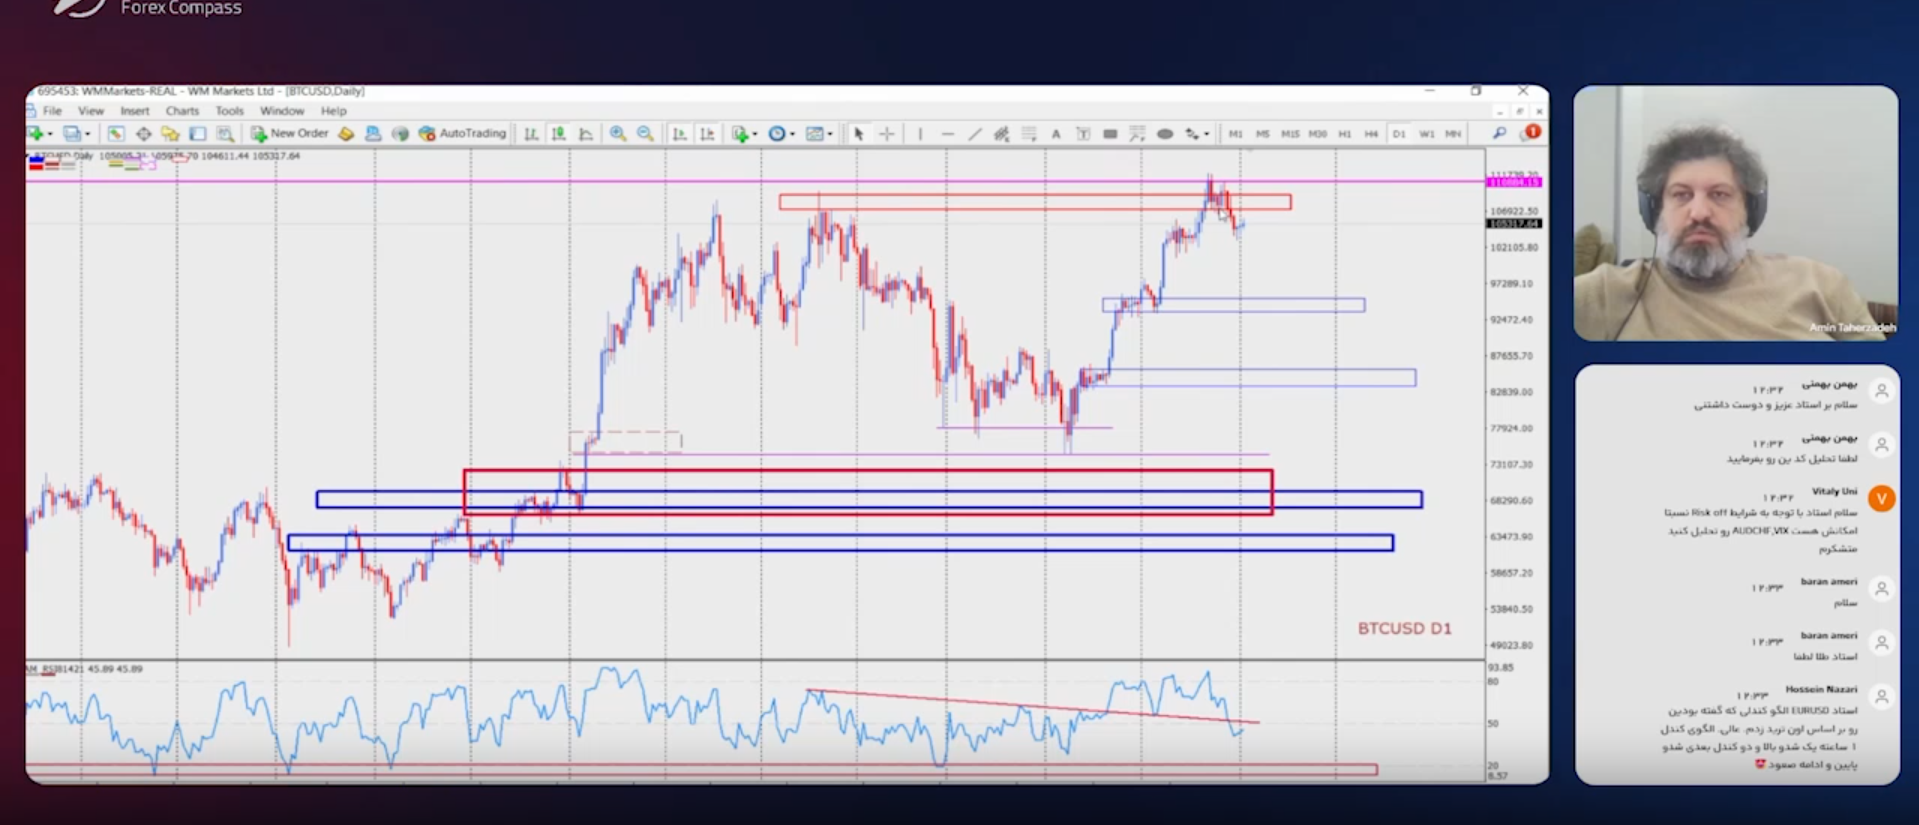Toggle AutoTrading on or off
1919x825 pixels.
(x=462, y=133)
